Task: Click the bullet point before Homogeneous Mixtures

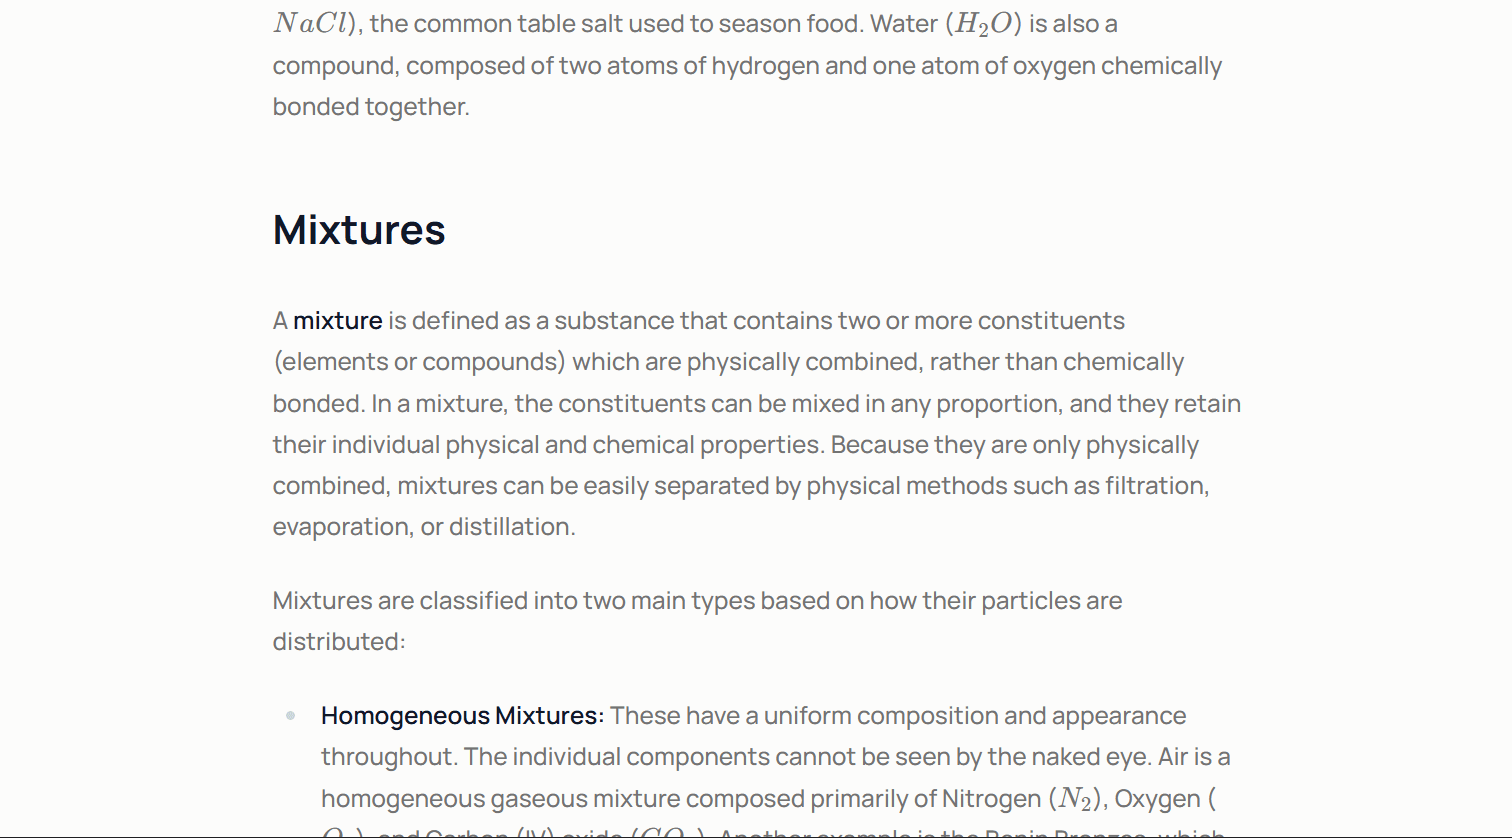Action: [291, 715]
